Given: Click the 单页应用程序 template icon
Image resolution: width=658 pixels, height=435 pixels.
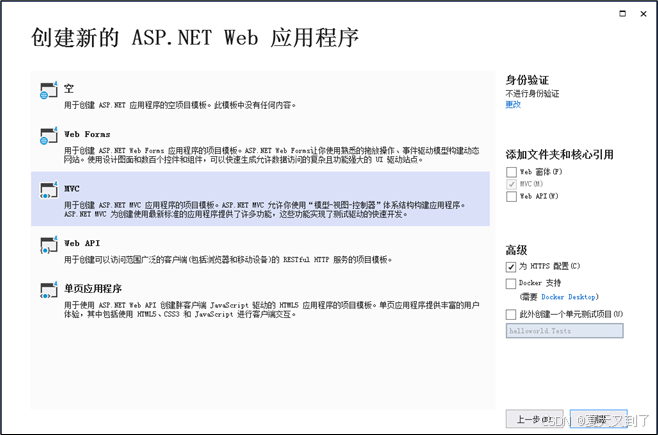Looking at the screenshot, I should click(49, 290).
